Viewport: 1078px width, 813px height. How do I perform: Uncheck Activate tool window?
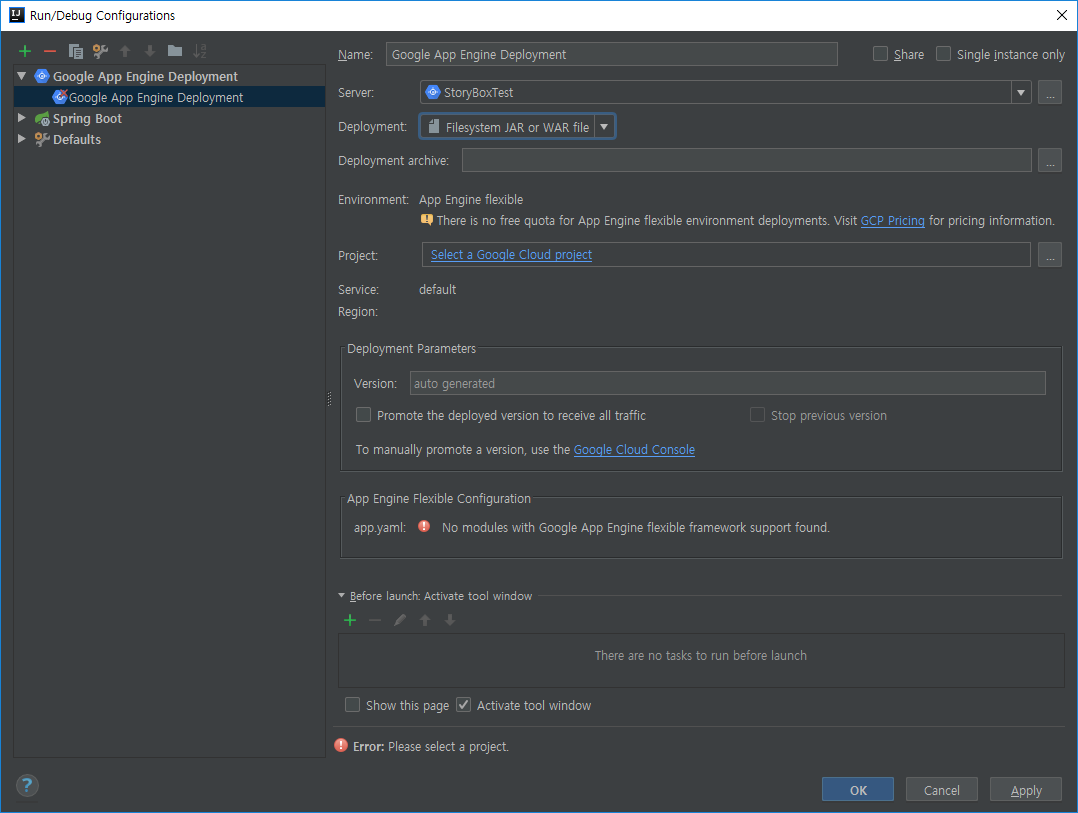coord(463,704)
